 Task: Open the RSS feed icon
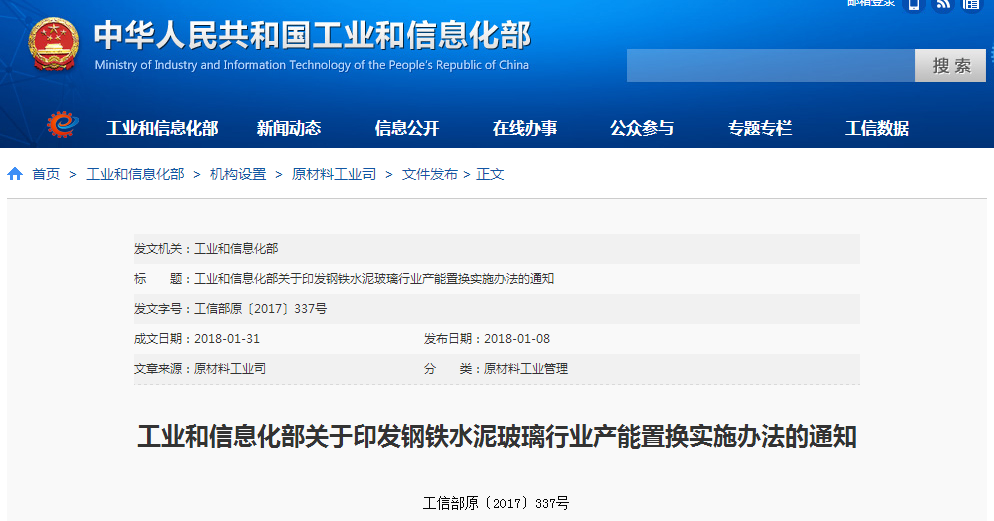(943, 4)
